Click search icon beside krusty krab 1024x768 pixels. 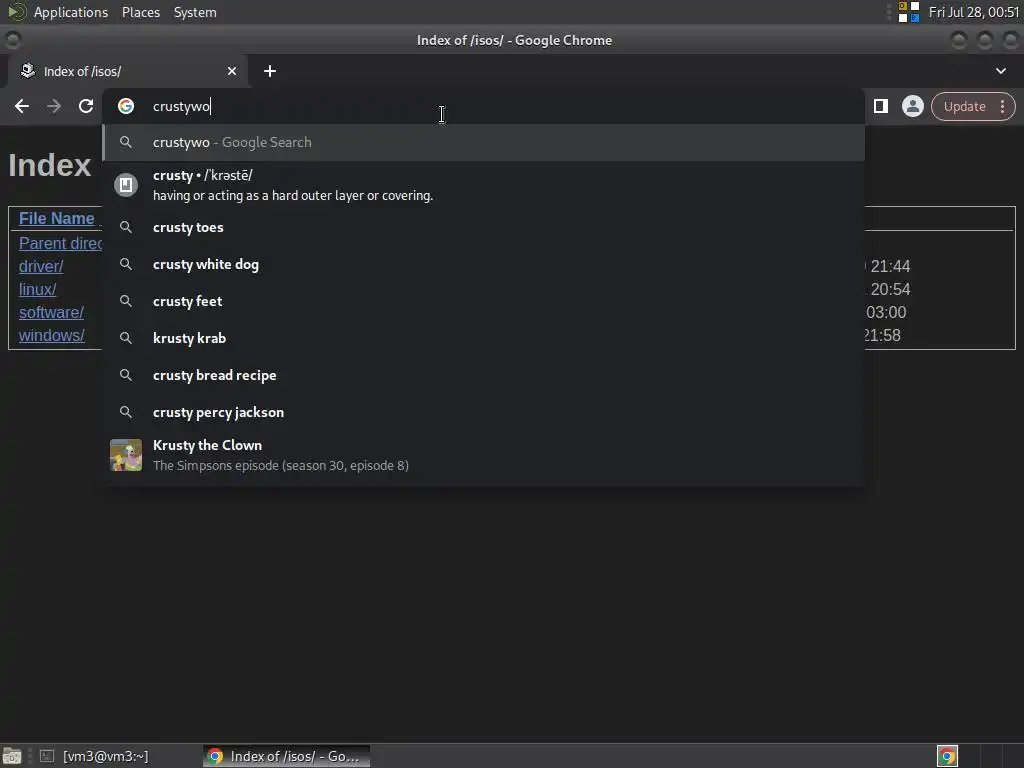click(x=126, y=338)
